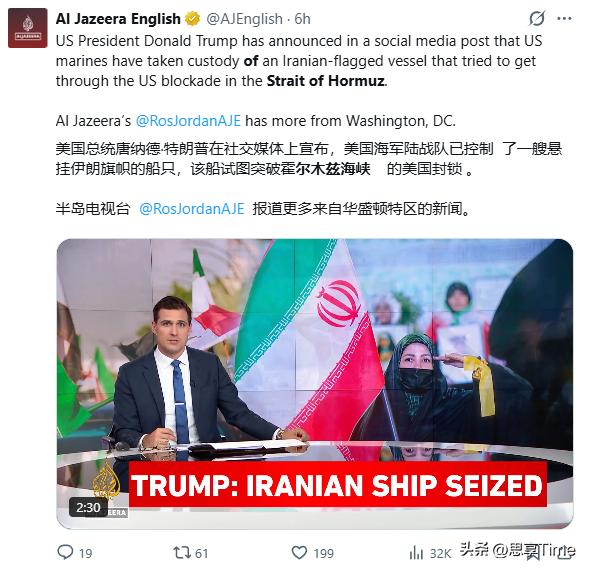589x570 pixels.
Task: Open the @AJEnglish handle link
Action: [x=244, y=19]
